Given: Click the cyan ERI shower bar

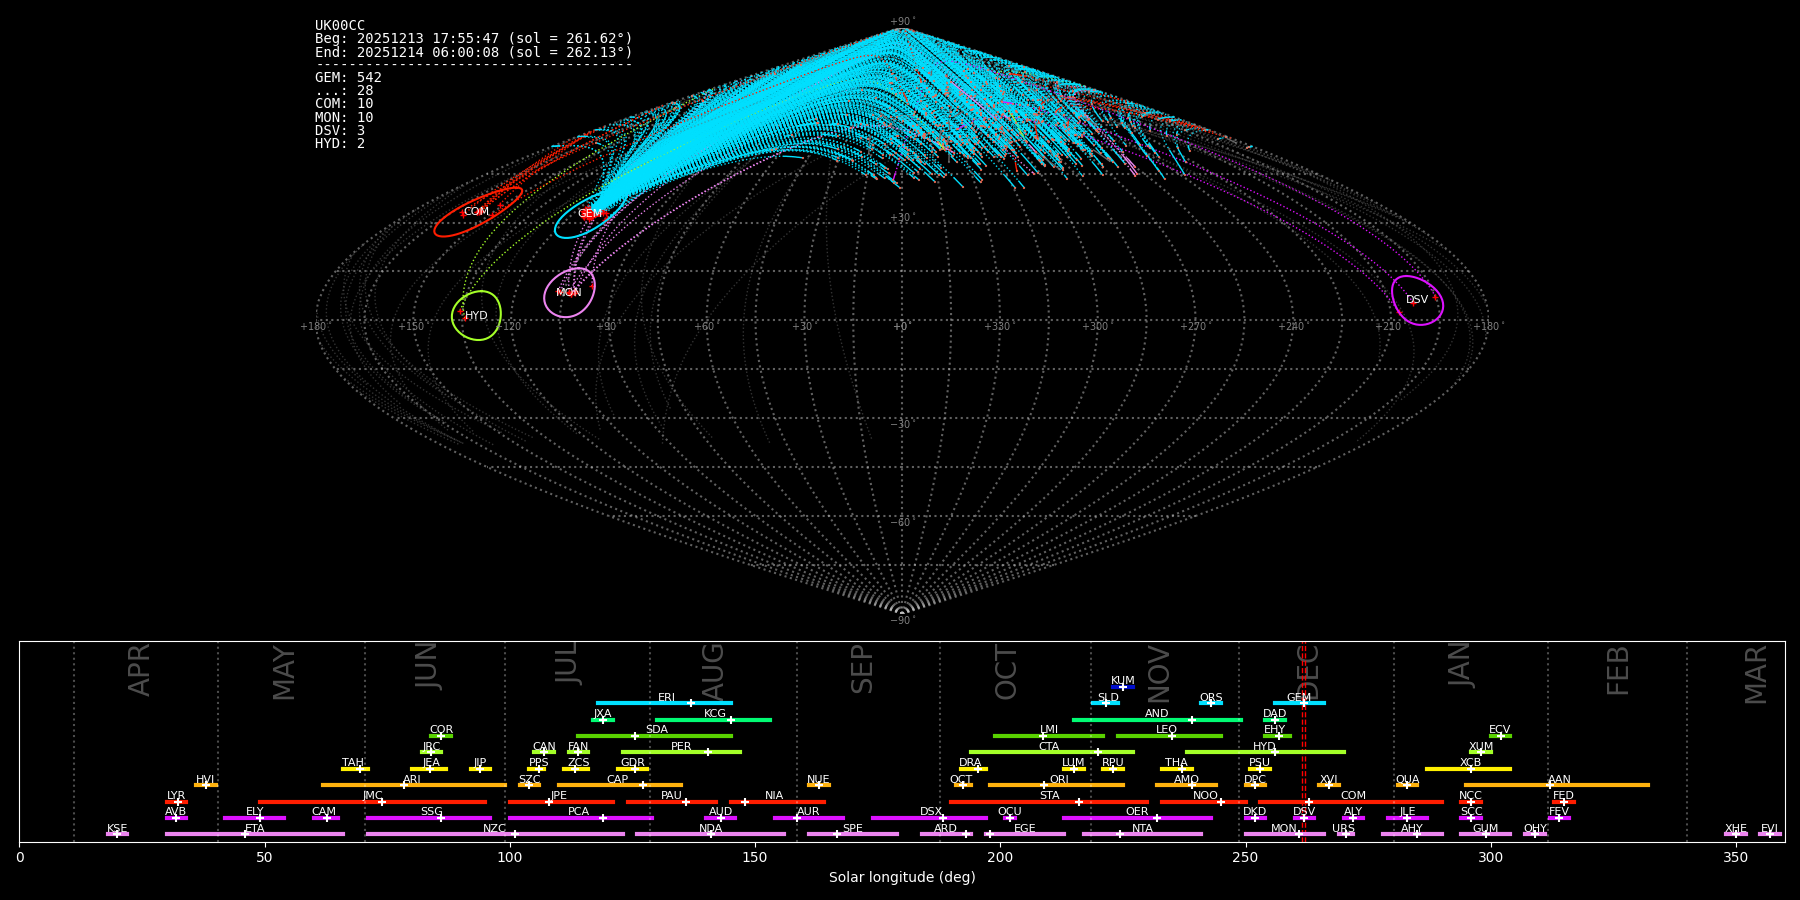Looking at the screenshot, I should click(x=664, y=703).
